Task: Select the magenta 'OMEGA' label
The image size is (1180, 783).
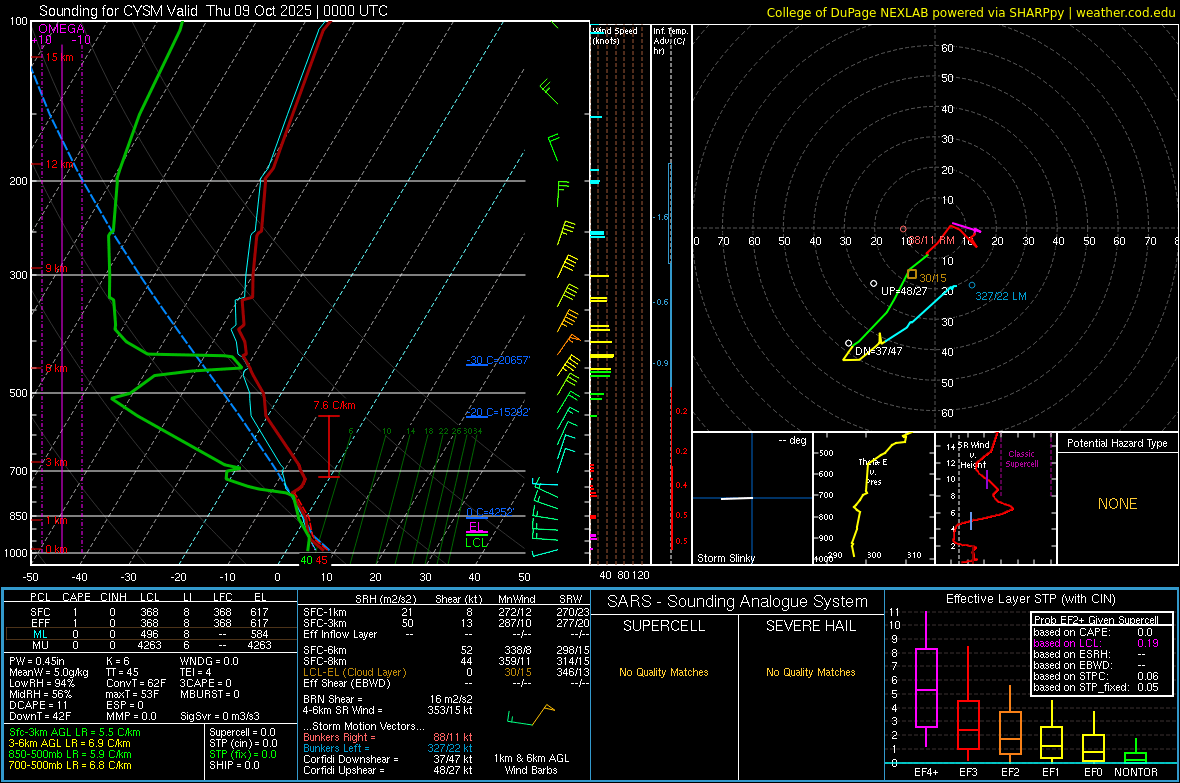Action: point(62,29)
